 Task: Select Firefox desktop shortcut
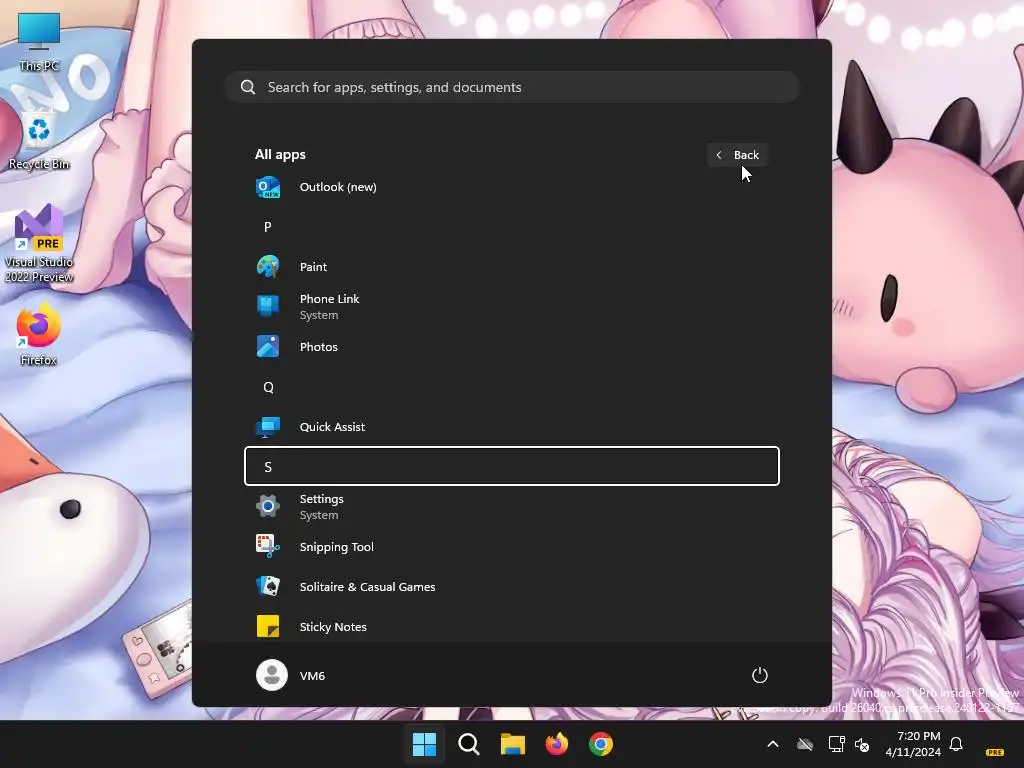coord(39,334)
